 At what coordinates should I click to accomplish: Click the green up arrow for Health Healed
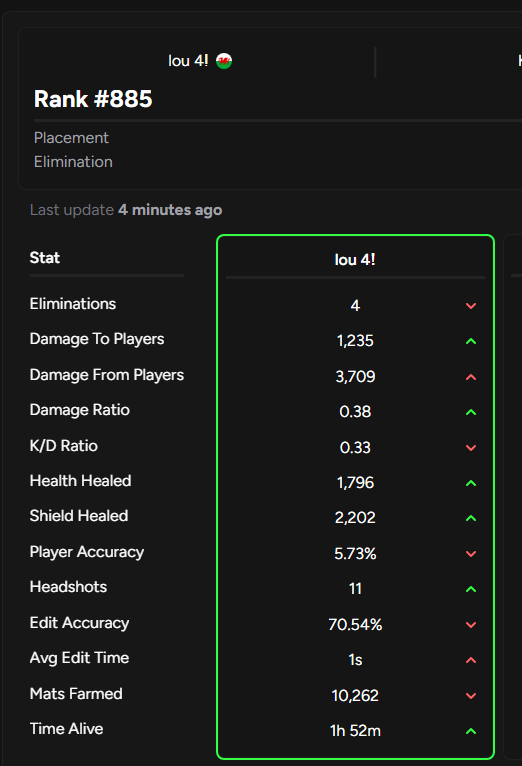471,483
